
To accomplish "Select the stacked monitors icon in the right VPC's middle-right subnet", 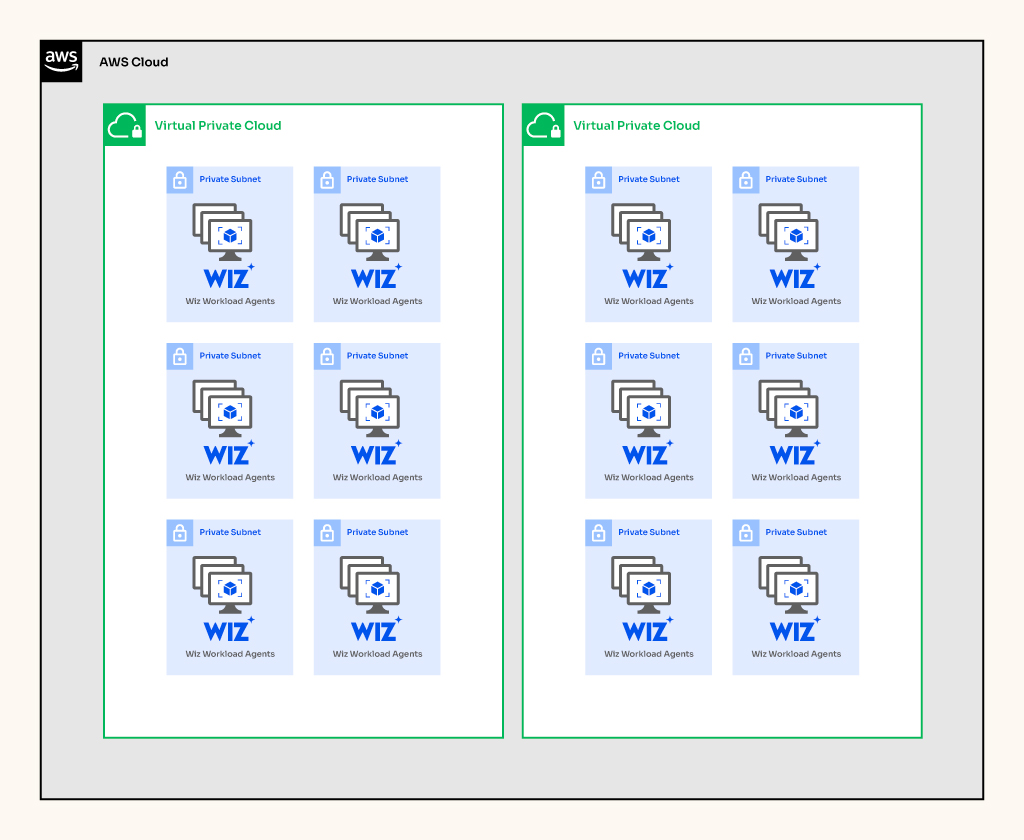I will pos(789,408).
